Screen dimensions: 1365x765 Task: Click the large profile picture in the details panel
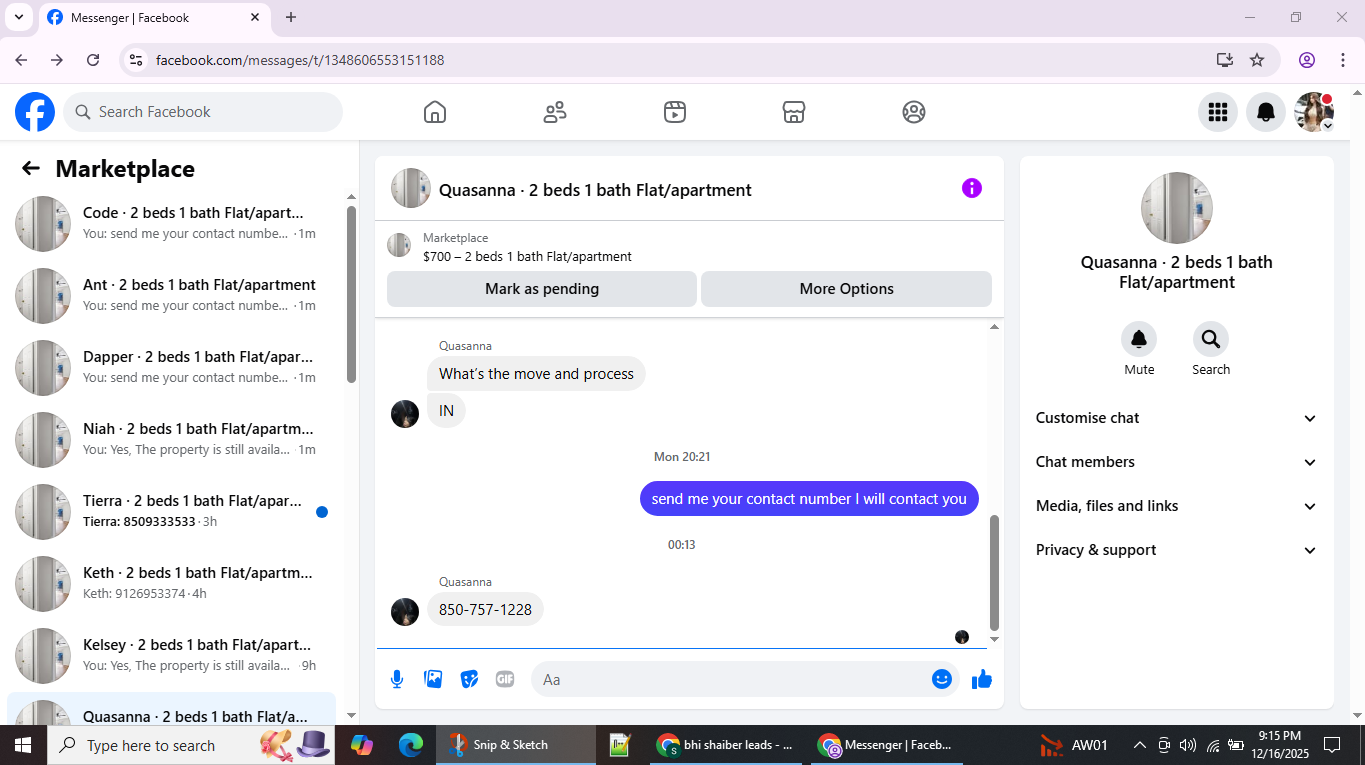[x=1177, y=208]
